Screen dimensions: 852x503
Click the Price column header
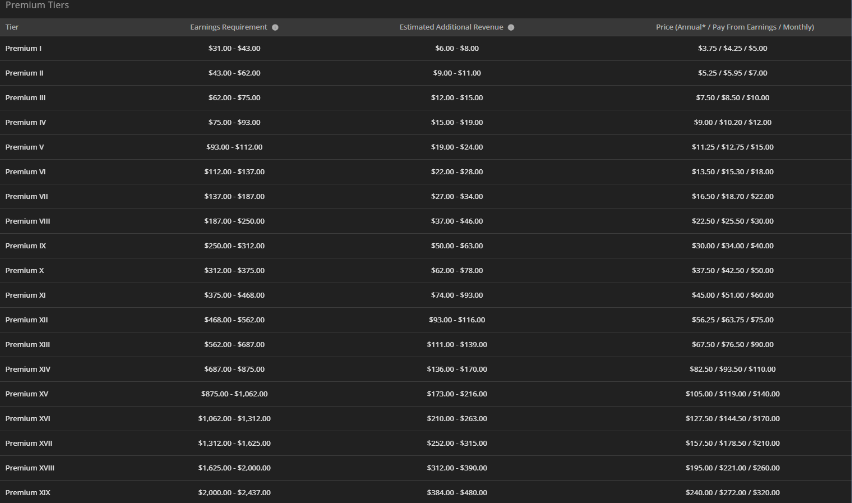point(735,27)
